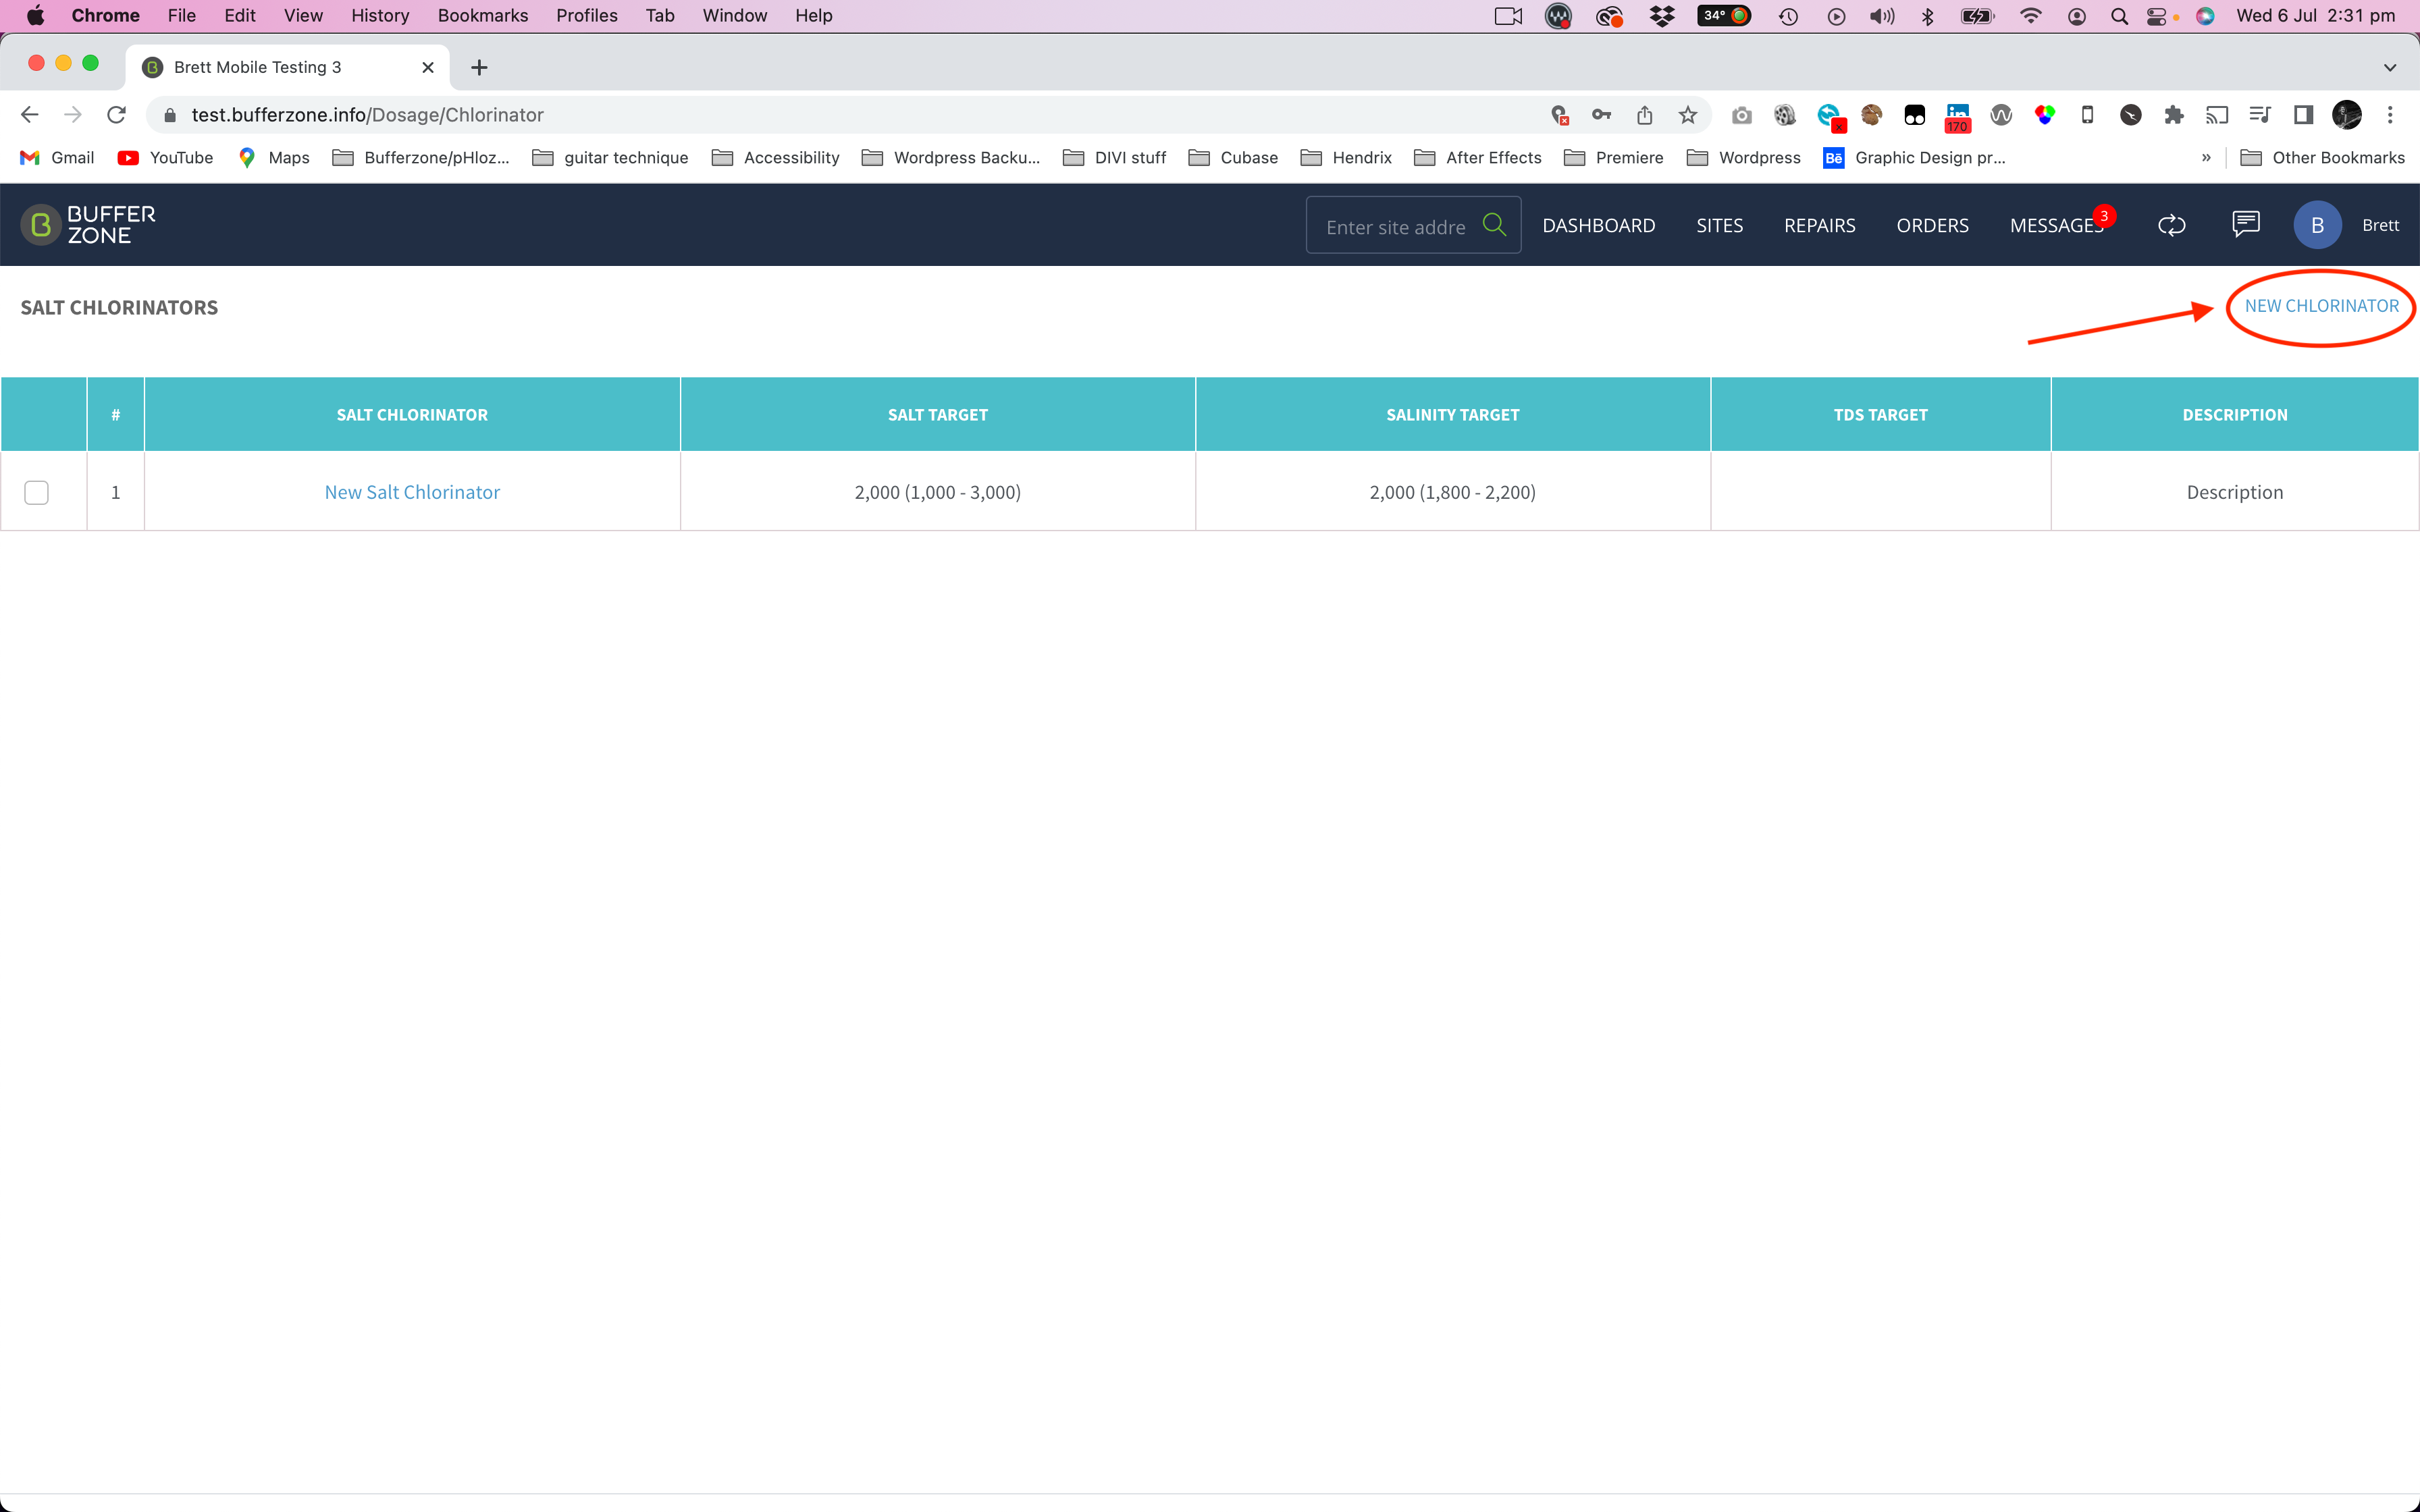Open the SITES page
Viewport: 2420px width, 1512px height.
(1720, 225)
